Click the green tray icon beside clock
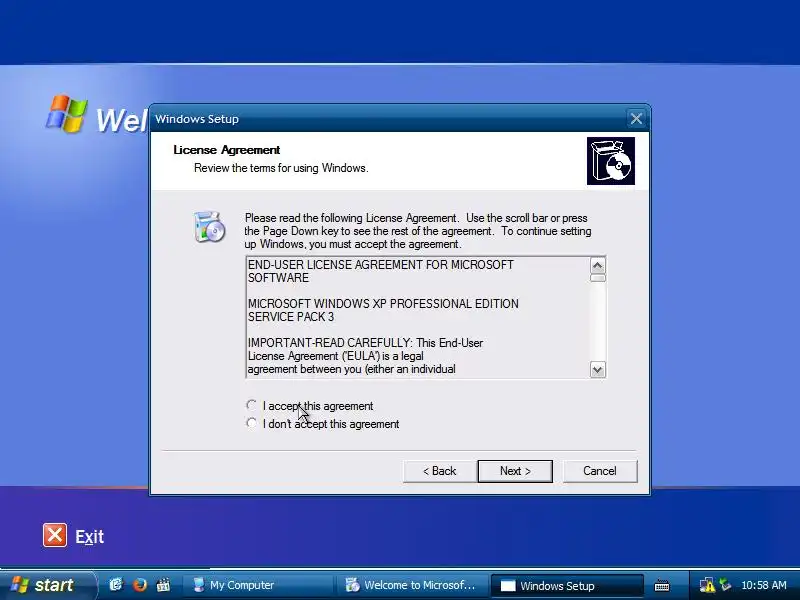Screen dimensions: 800x600 725,585
